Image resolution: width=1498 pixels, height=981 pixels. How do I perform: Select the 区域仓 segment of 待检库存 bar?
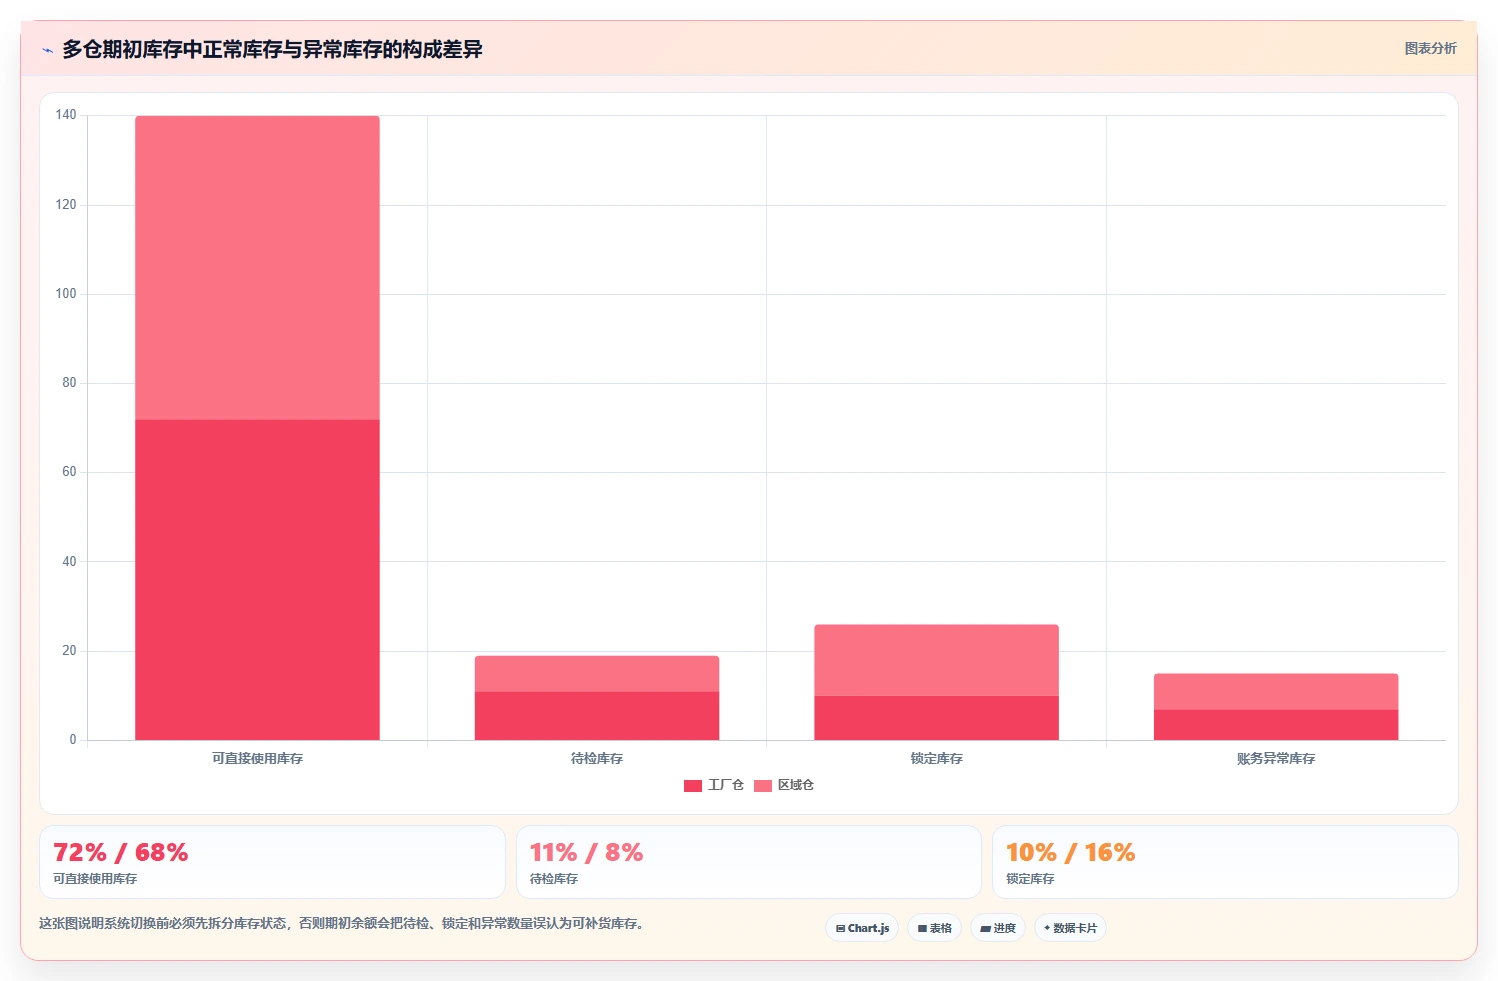597,674
